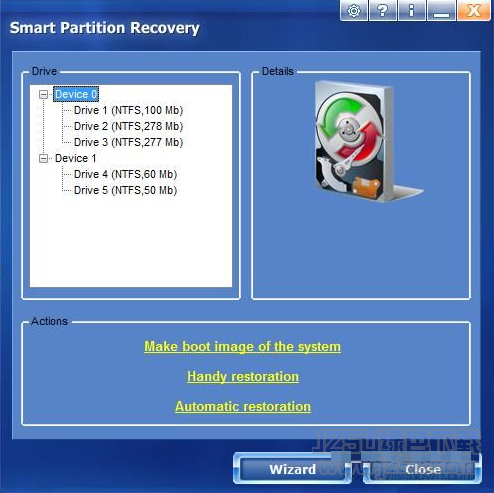Open help with the question mark icon
494x493 pixels.
click(x=383, y=11)
